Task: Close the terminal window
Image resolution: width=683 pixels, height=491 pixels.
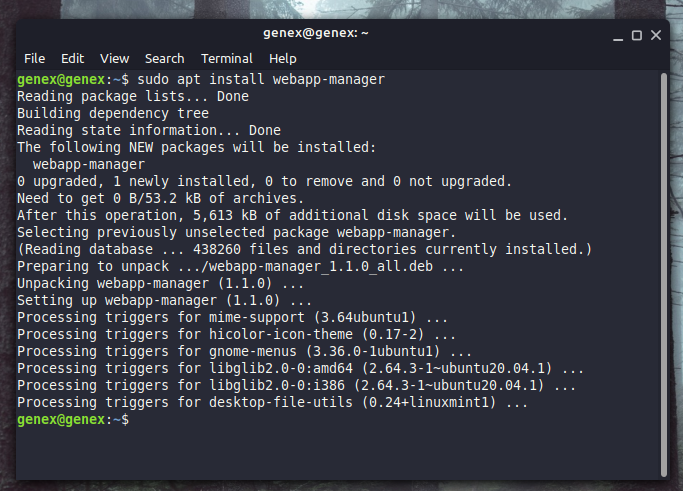Action: pyautogui.click(x=656, y=35)
